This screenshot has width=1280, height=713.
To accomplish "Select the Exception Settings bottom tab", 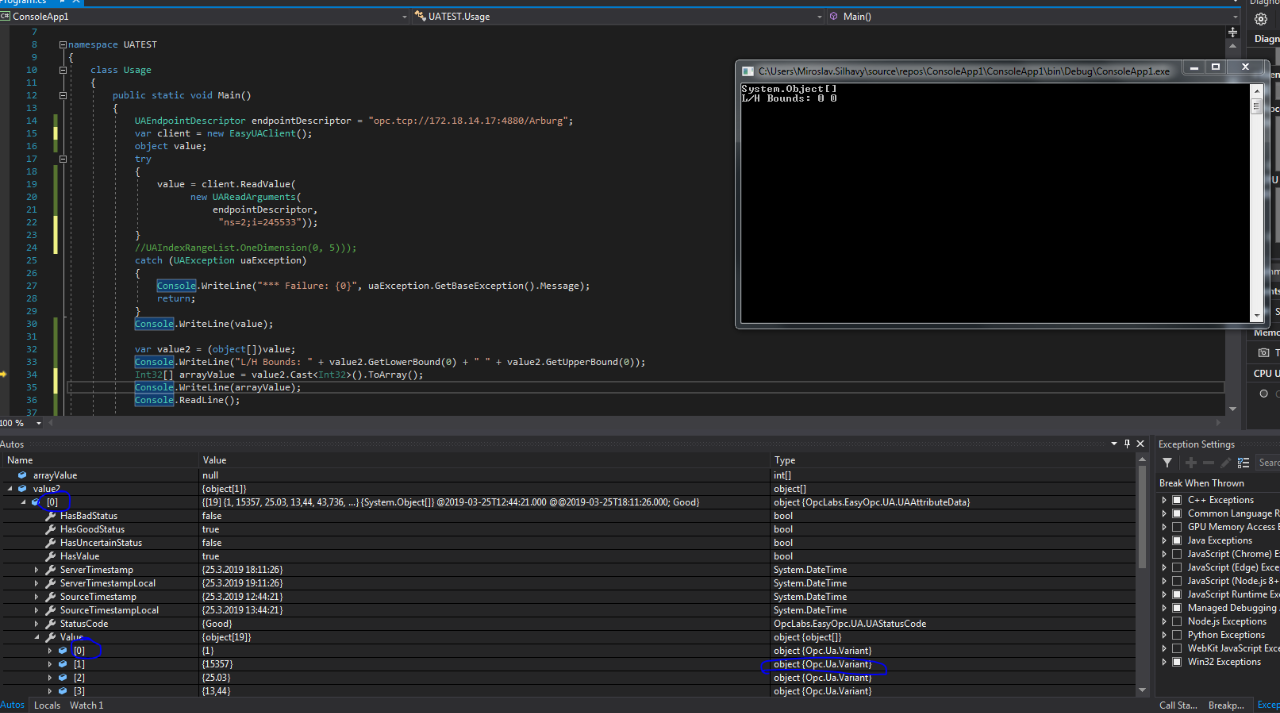I will 1268,705.
